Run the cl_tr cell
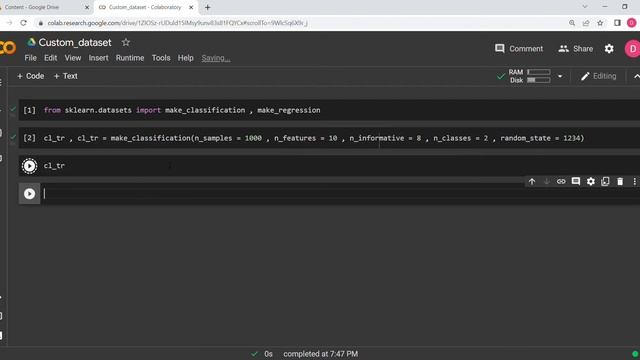Viewport: 640px width, 360px height. click(29, 166)
